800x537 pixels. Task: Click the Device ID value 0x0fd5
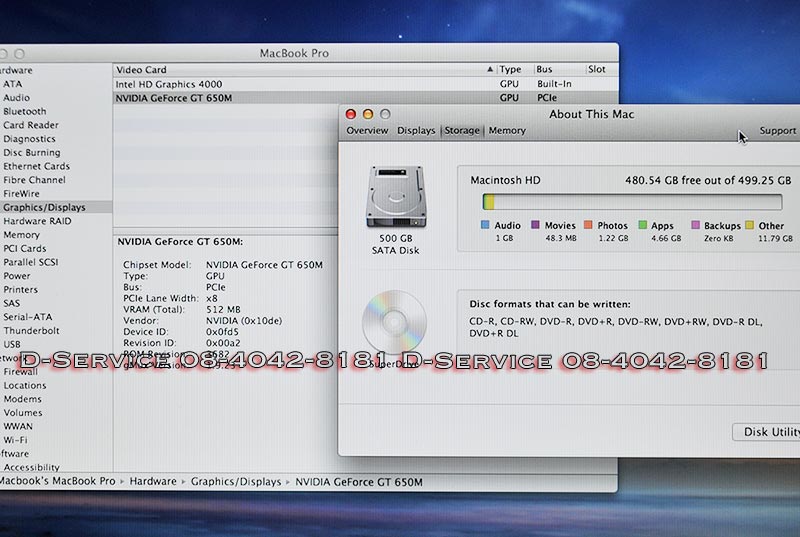(222, 332)
